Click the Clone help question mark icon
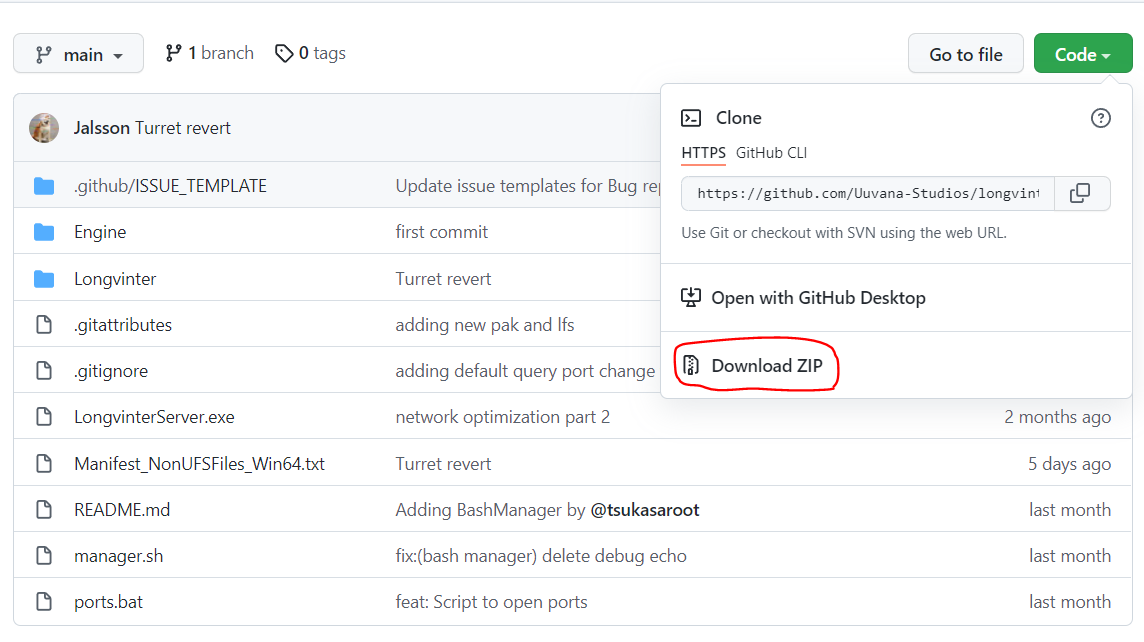Screen dimensions: 1144x642 [1100, 118]
